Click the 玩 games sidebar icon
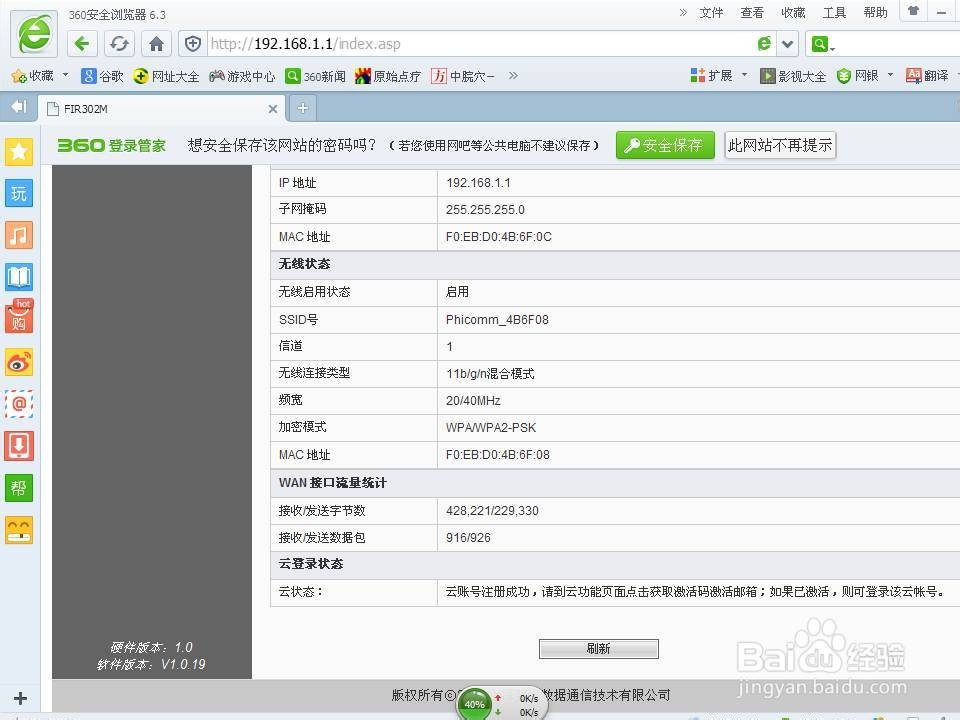The height and width of the screenshot is (720, 960). (x=19, y=193)
